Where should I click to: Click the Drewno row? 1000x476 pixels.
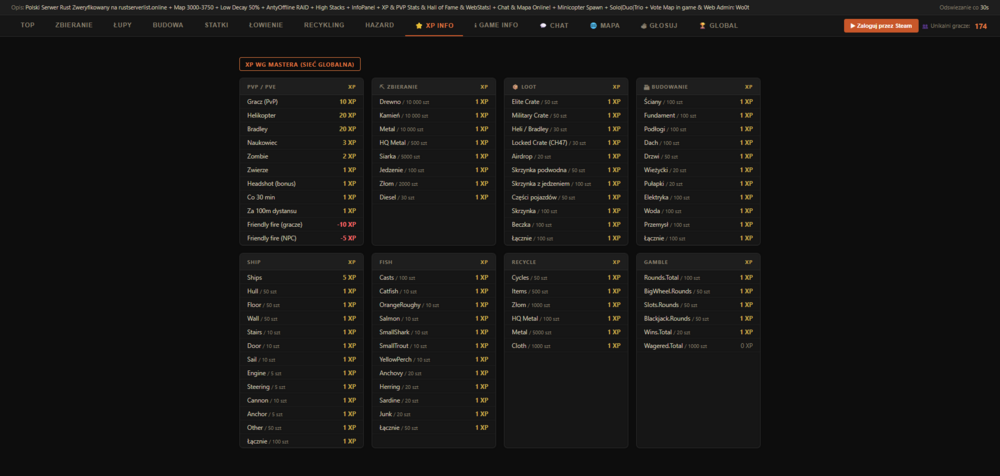(434, 102)
